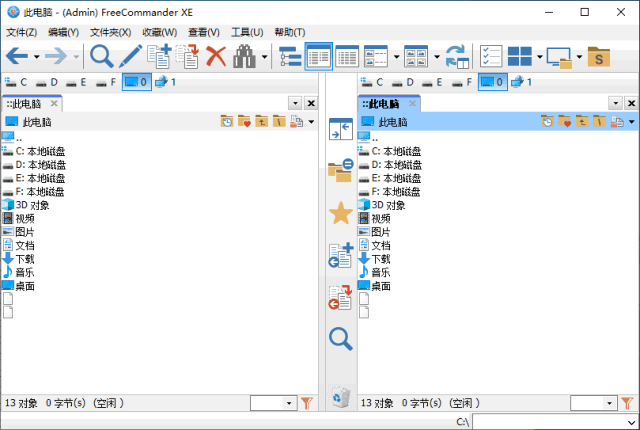Expand the left pane filter combo box

[x=290, y=403]
